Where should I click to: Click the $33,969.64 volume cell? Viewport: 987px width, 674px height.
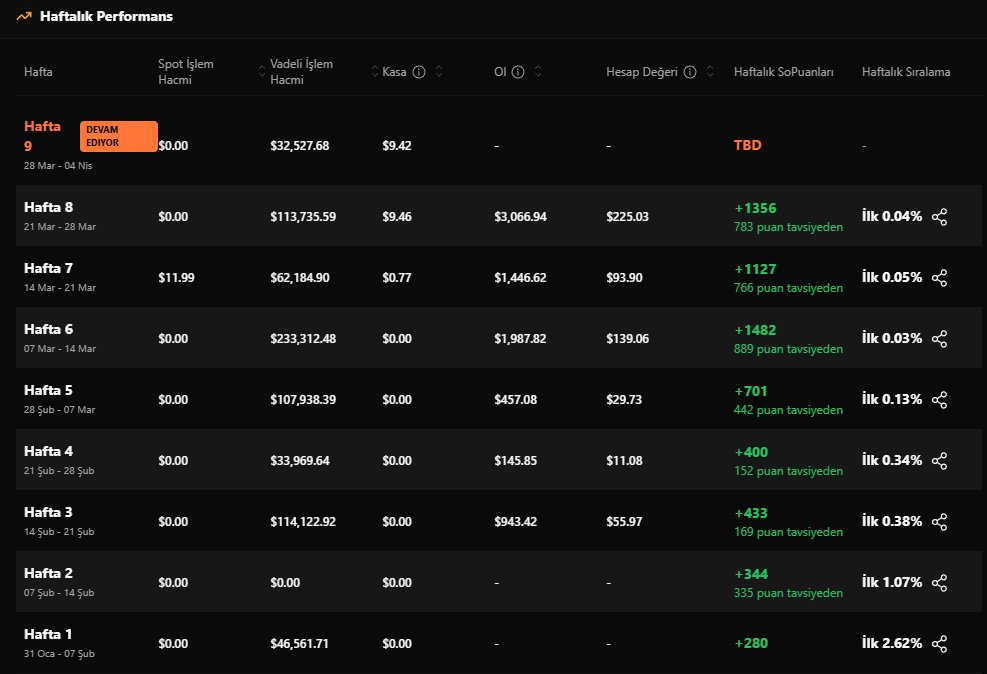coord(300,461)
